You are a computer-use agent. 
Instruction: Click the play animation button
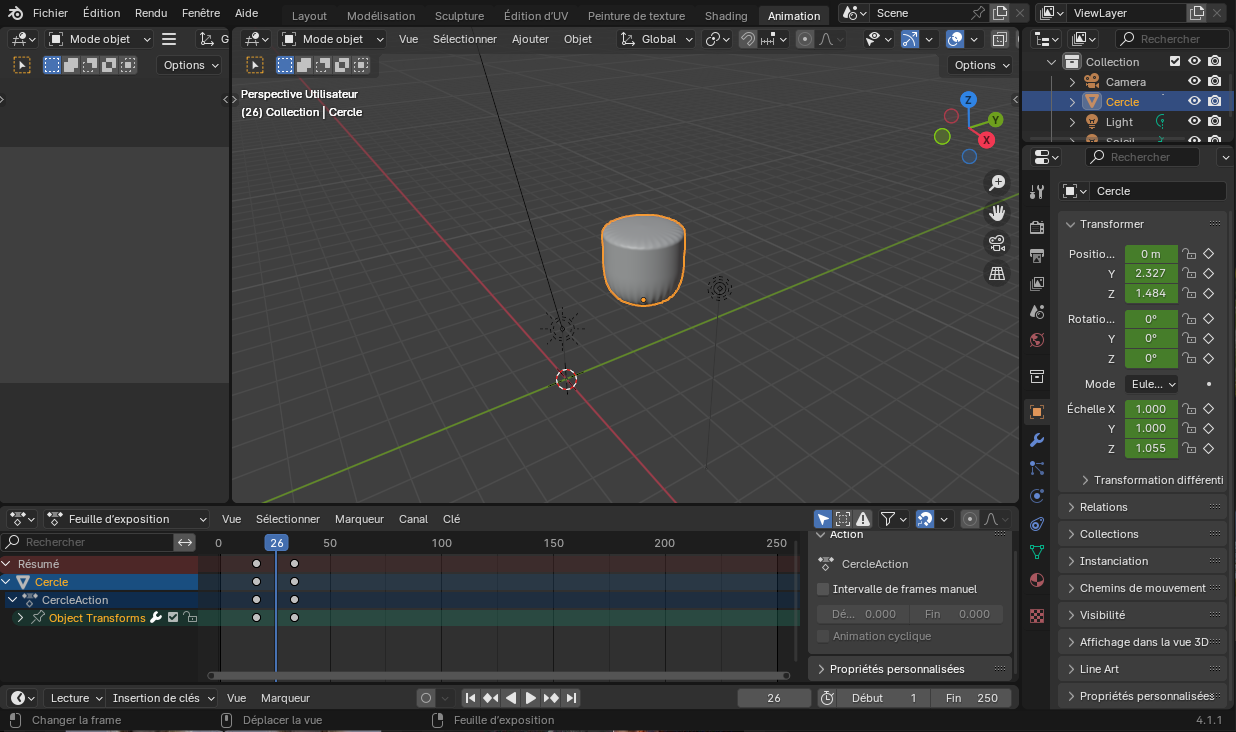[x=531, y=698]
